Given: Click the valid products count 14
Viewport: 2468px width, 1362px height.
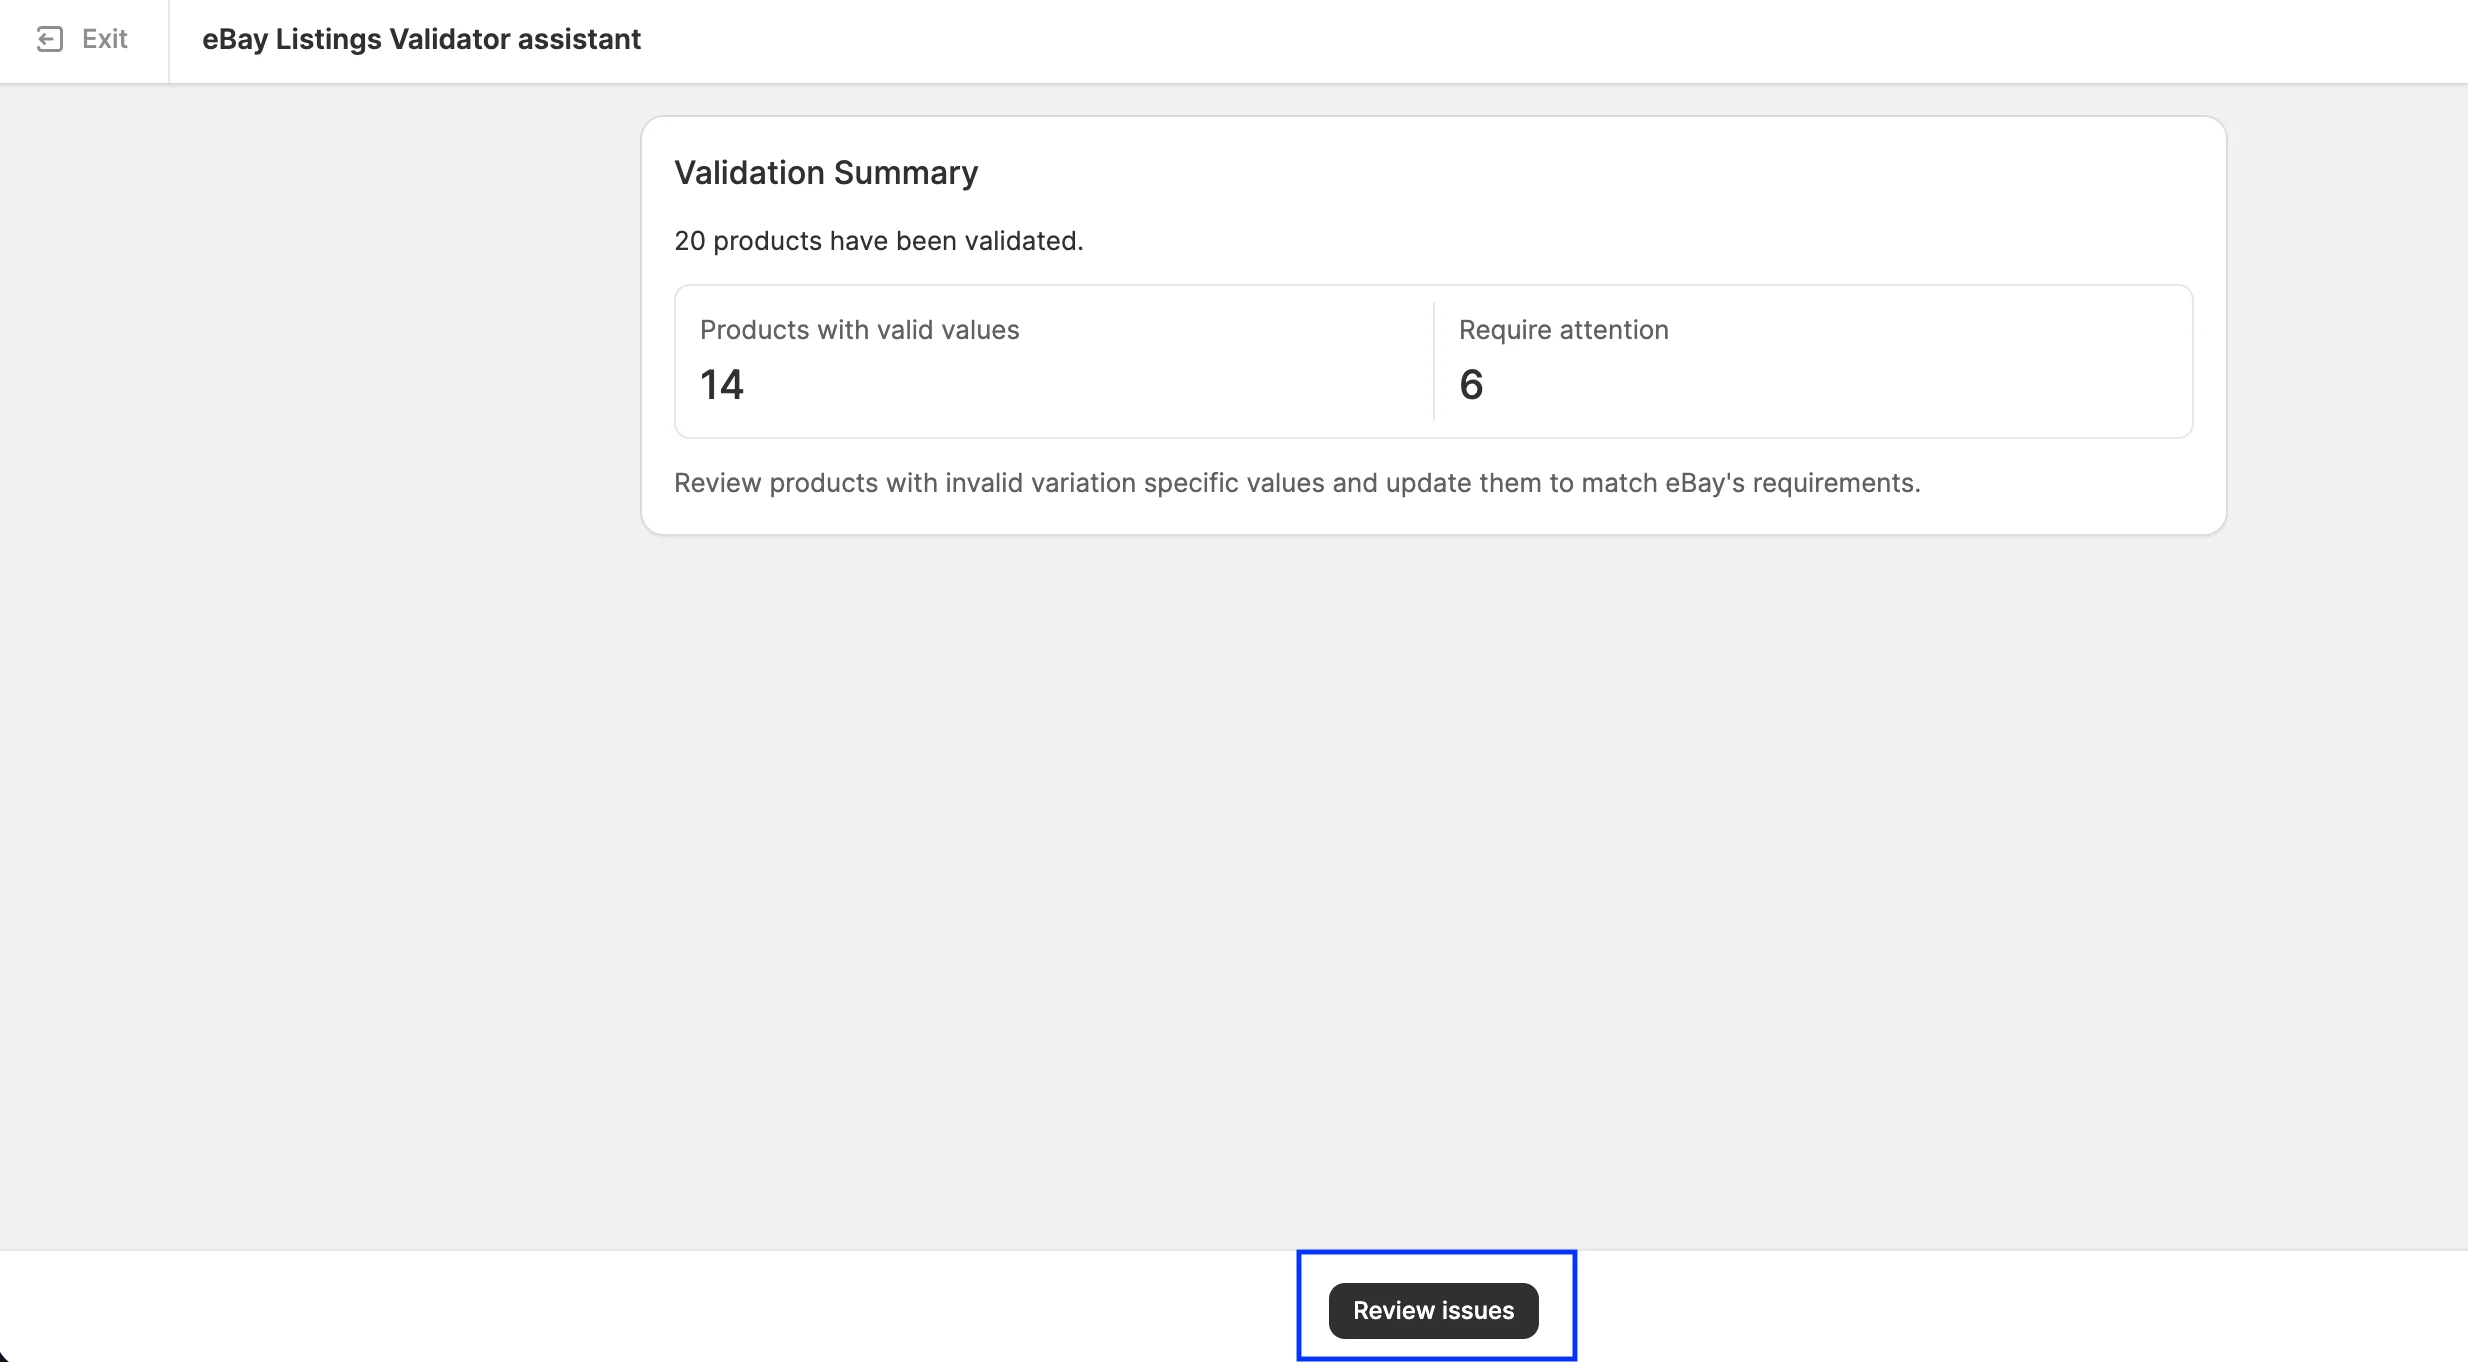Looking at the screenshot, I should [722, 385].
